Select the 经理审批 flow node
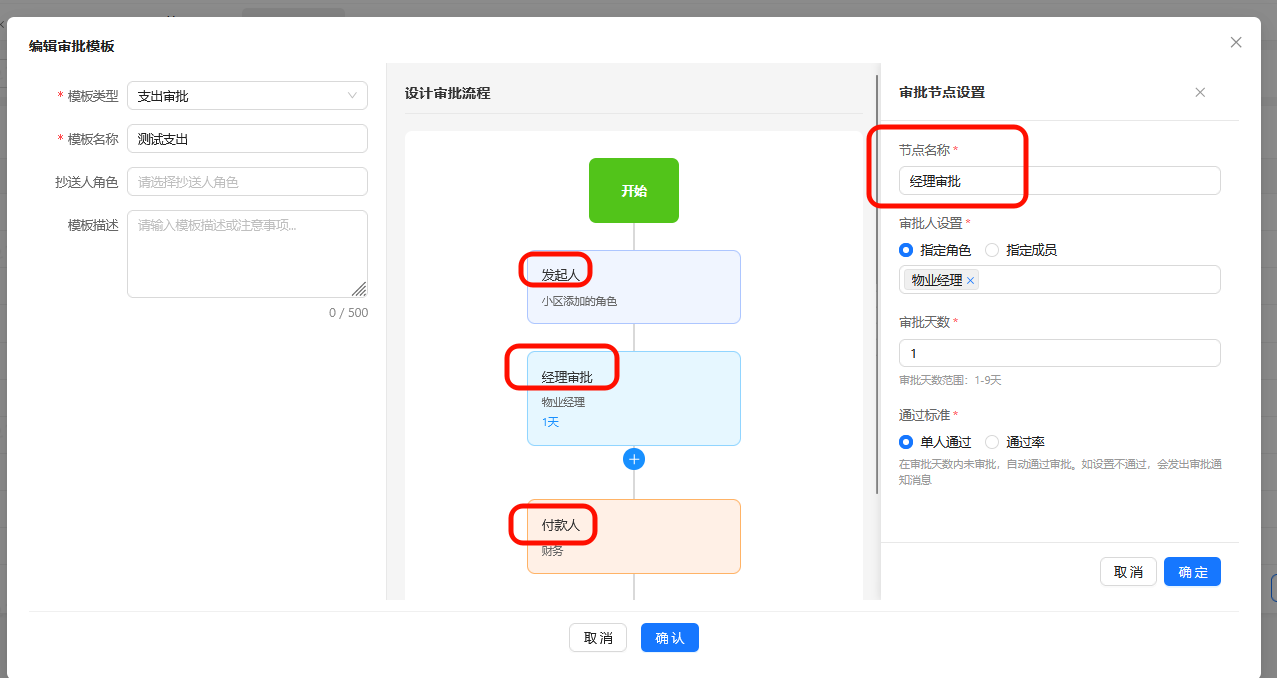Image resolution: width=1277 pixels, height=678 pixels. pyautogui.click(x=634, y=398)
